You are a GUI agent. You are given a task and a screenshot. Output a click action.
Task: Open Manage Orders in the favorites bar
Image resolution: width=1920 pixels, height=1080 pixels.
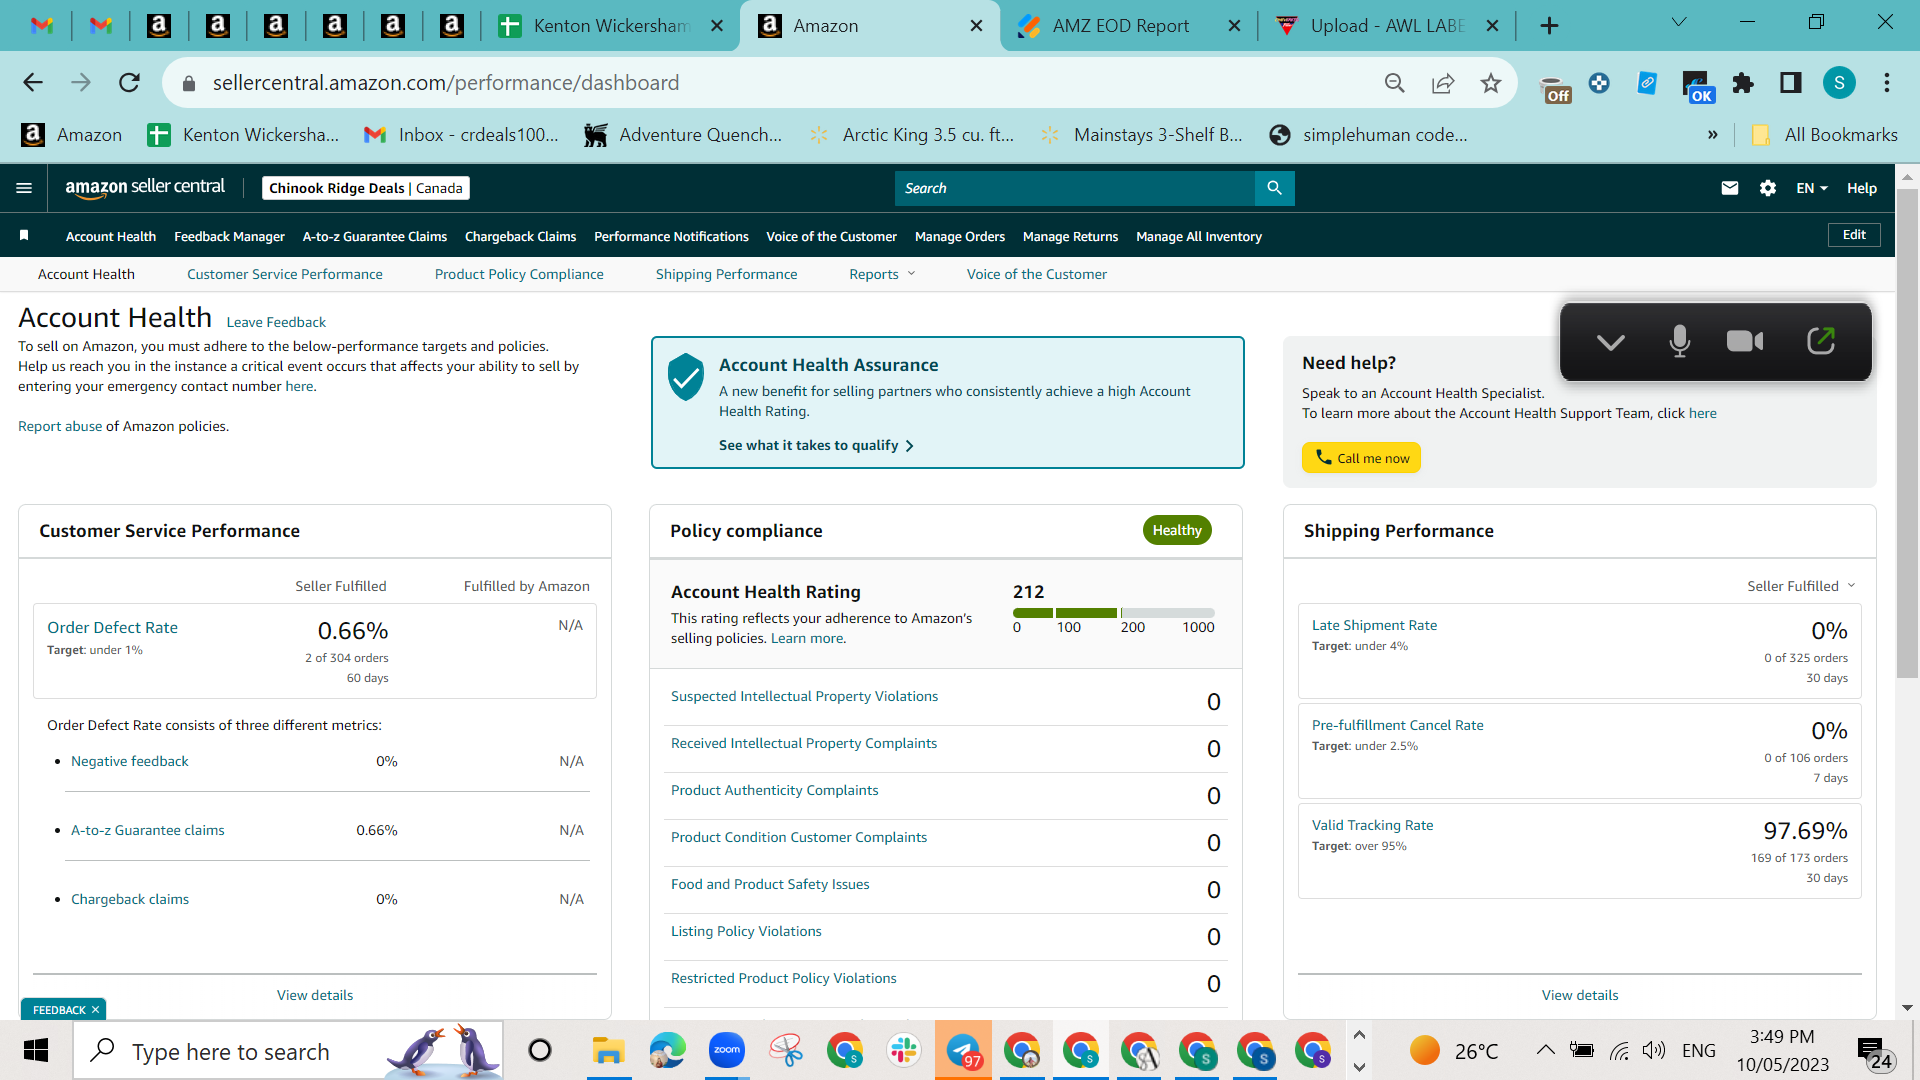click(x=959, y=236)
